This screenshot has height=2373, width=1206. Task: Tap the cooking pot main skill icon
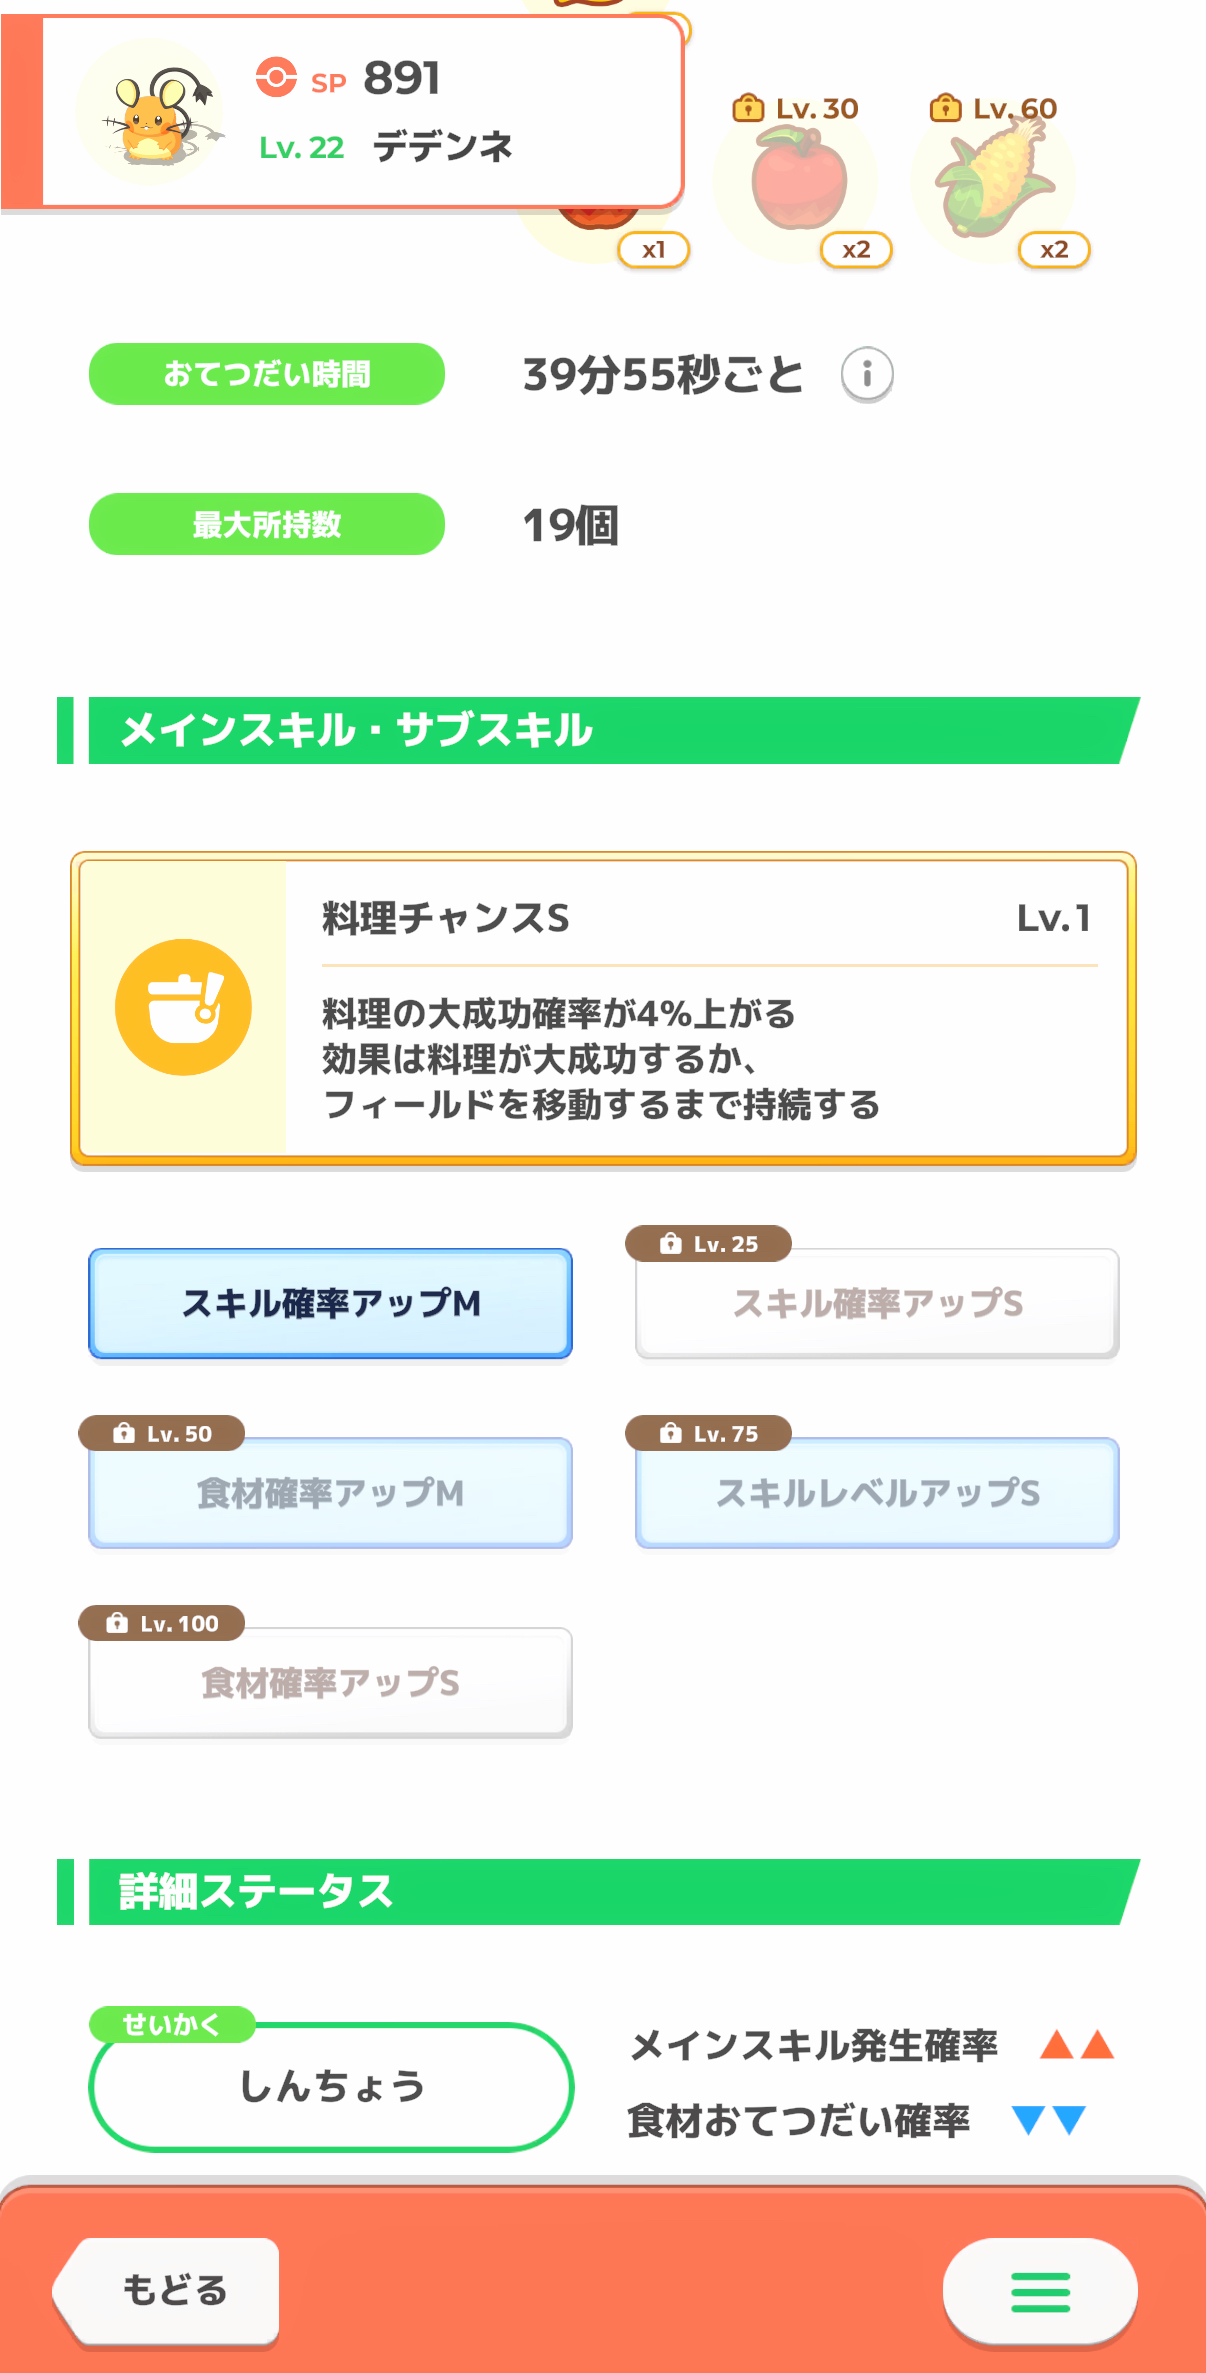183,1007
